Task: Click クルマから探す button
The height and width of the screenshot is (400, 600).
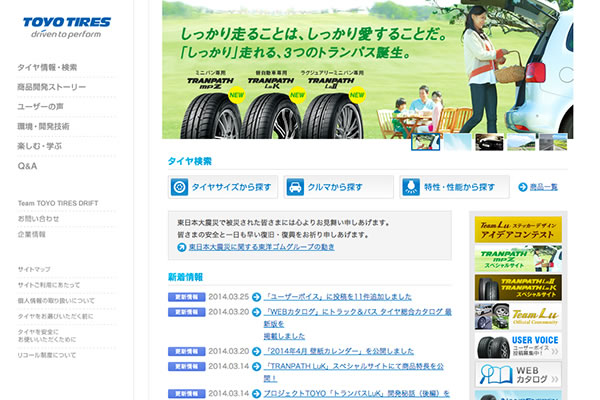Action: click(339, 187)
